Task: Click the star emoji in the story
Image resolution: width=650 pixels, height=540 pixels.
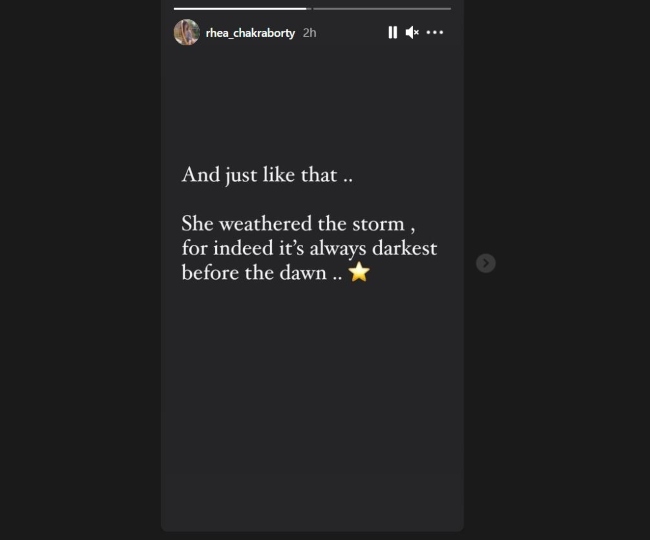Action: click(x=359, y=272)
